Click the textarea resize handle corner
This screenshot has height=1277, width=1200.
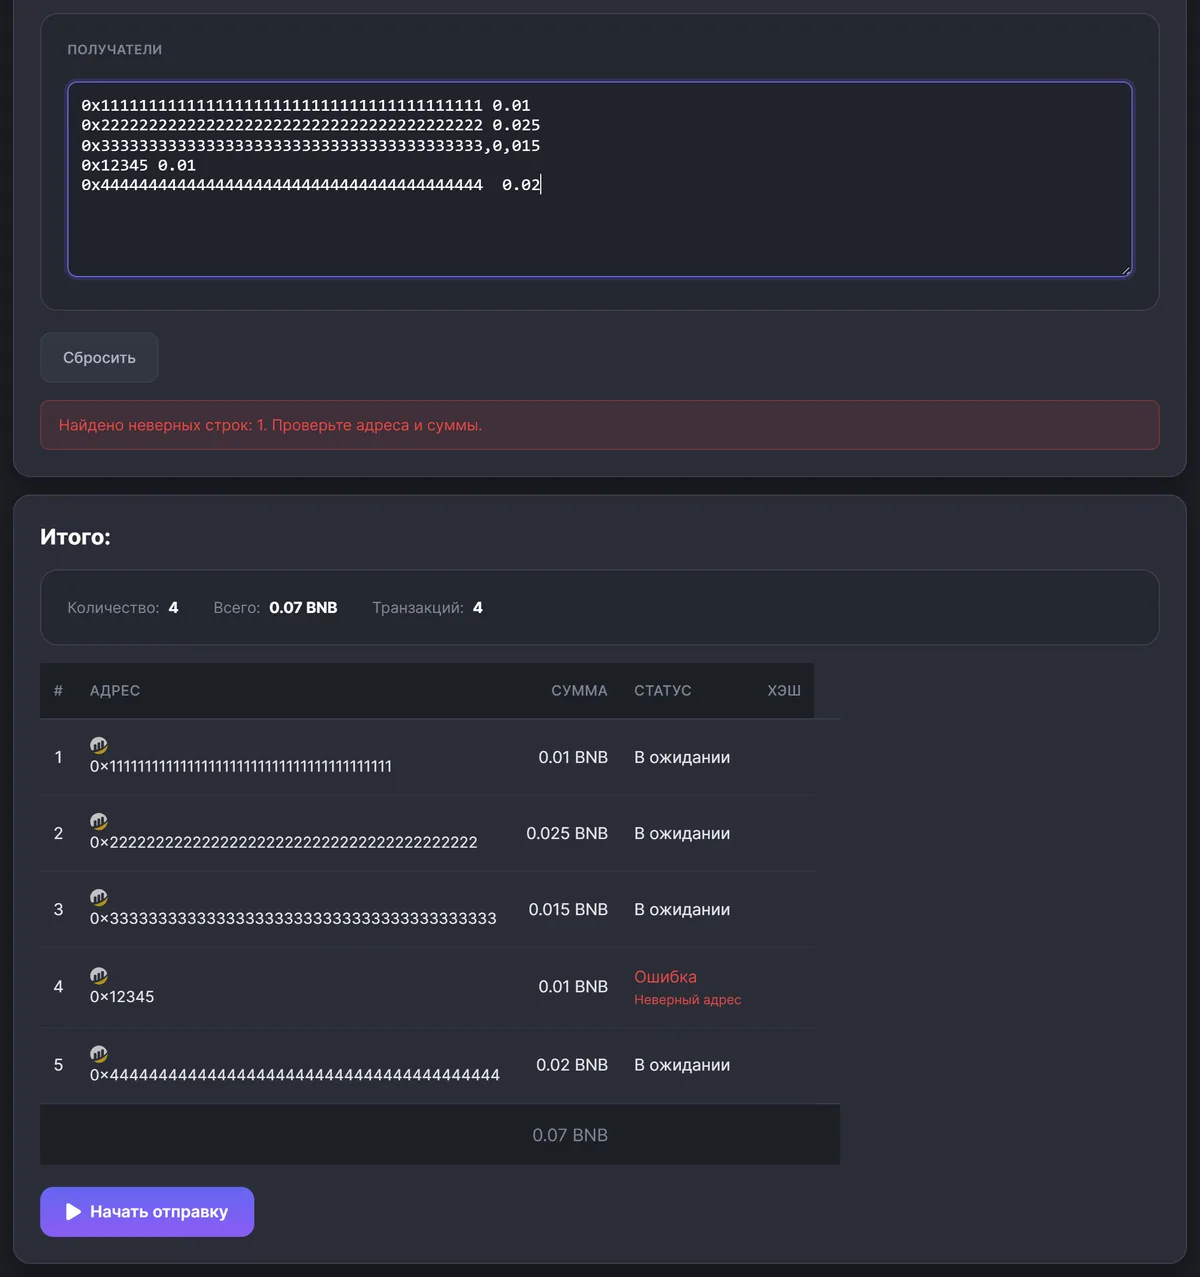(1125, 270)
